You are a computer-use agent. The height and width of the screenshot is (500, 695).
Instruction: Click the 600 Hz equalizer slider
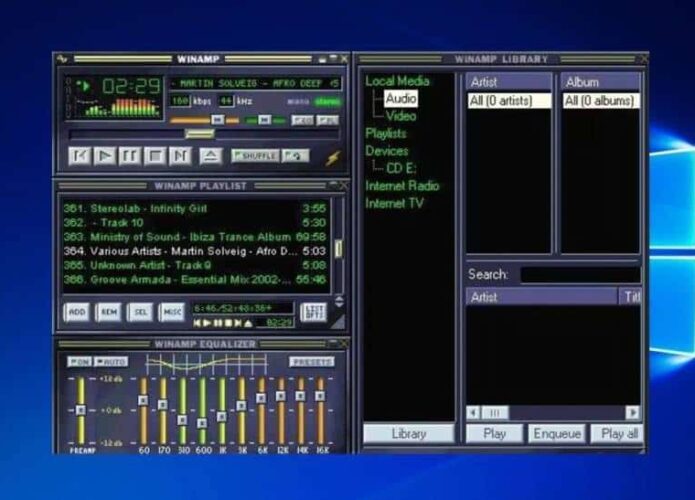(x=202, y=410)
